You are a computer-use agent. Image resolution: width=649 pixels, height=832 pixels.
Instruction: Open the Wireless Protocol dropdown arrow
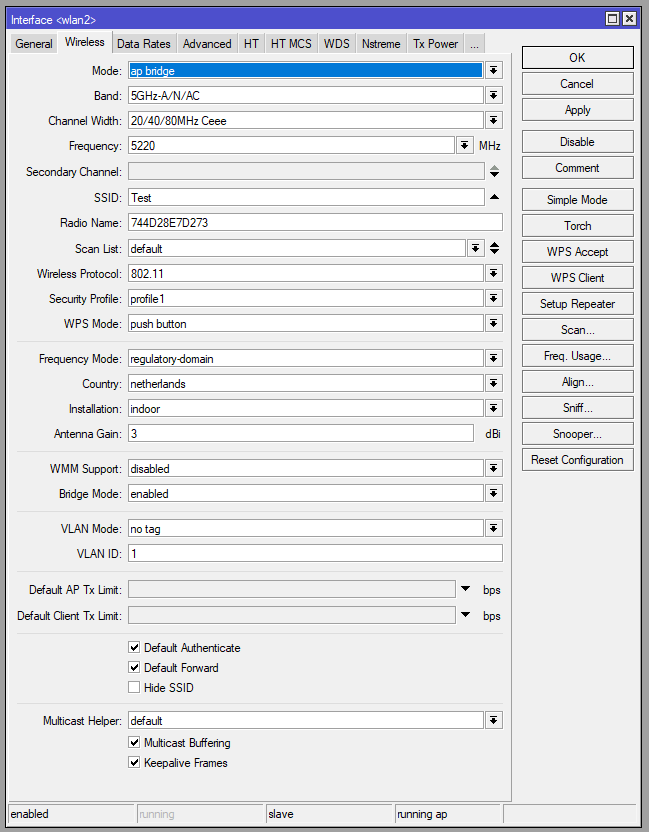494,273
